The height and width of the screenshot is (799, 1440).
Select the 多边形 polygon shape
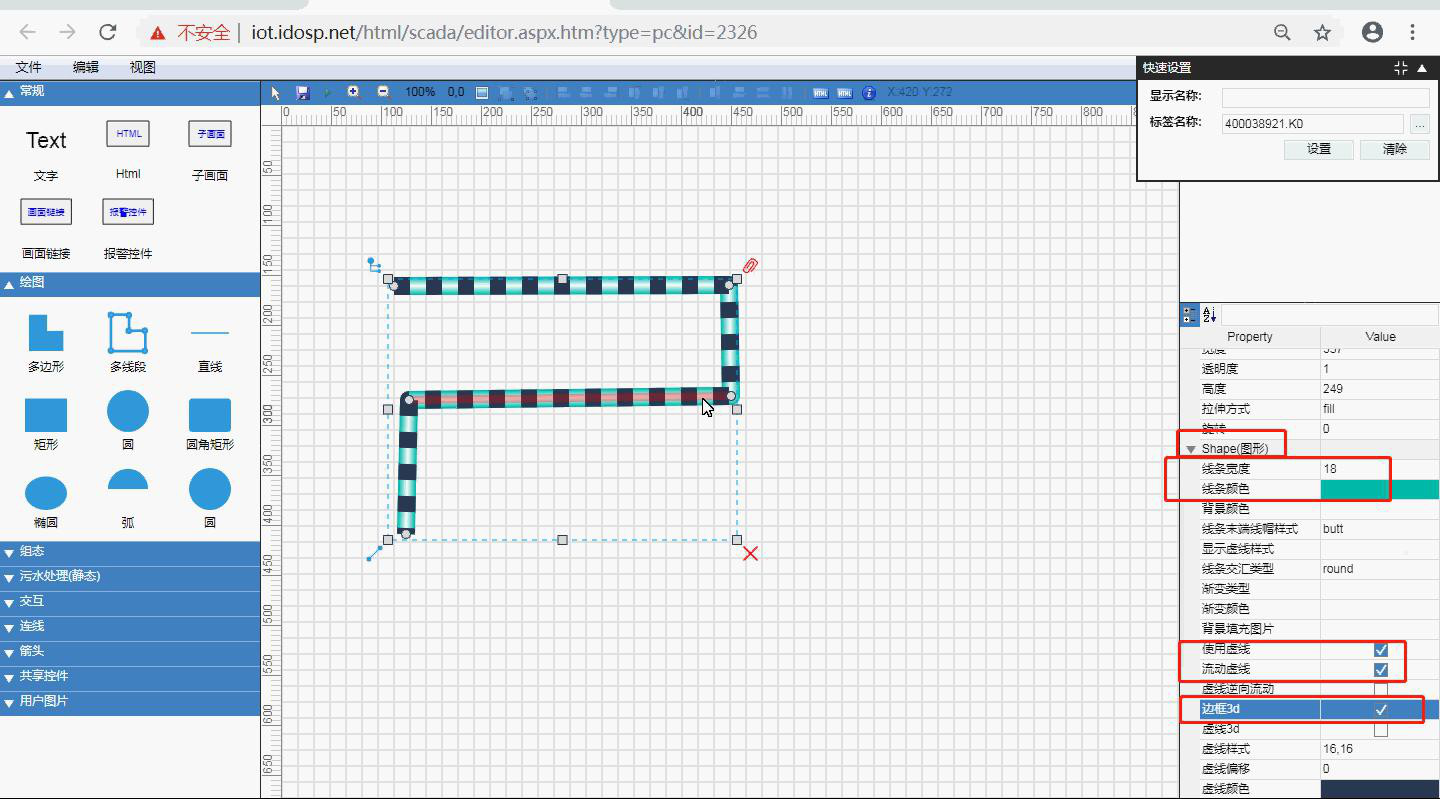(x=46, y=333)
